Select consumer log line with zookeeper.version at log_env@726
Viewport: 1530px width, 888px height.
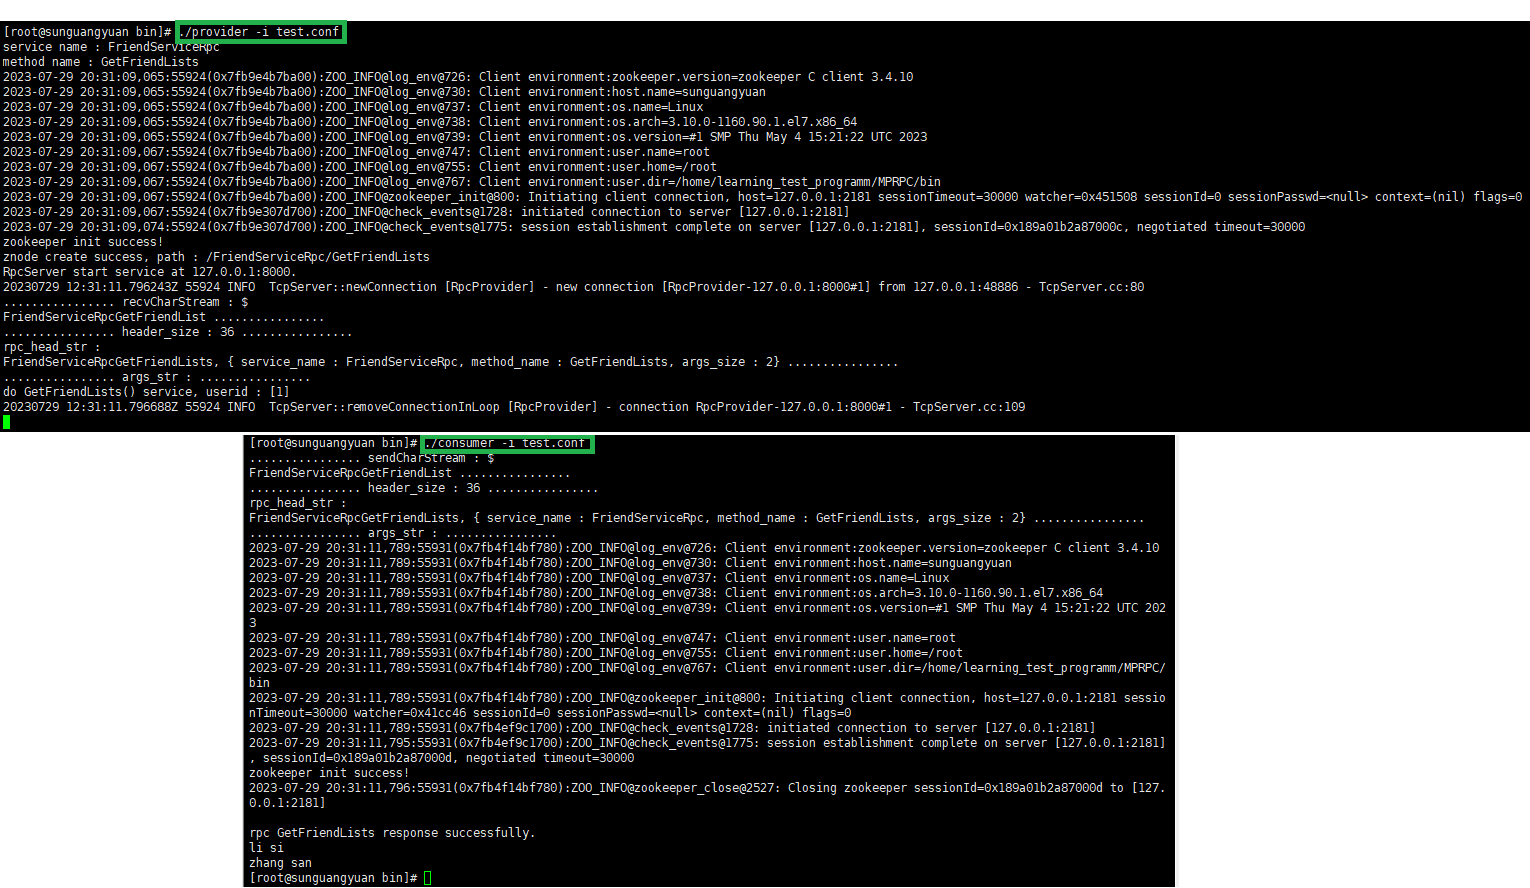pos(704,548)
